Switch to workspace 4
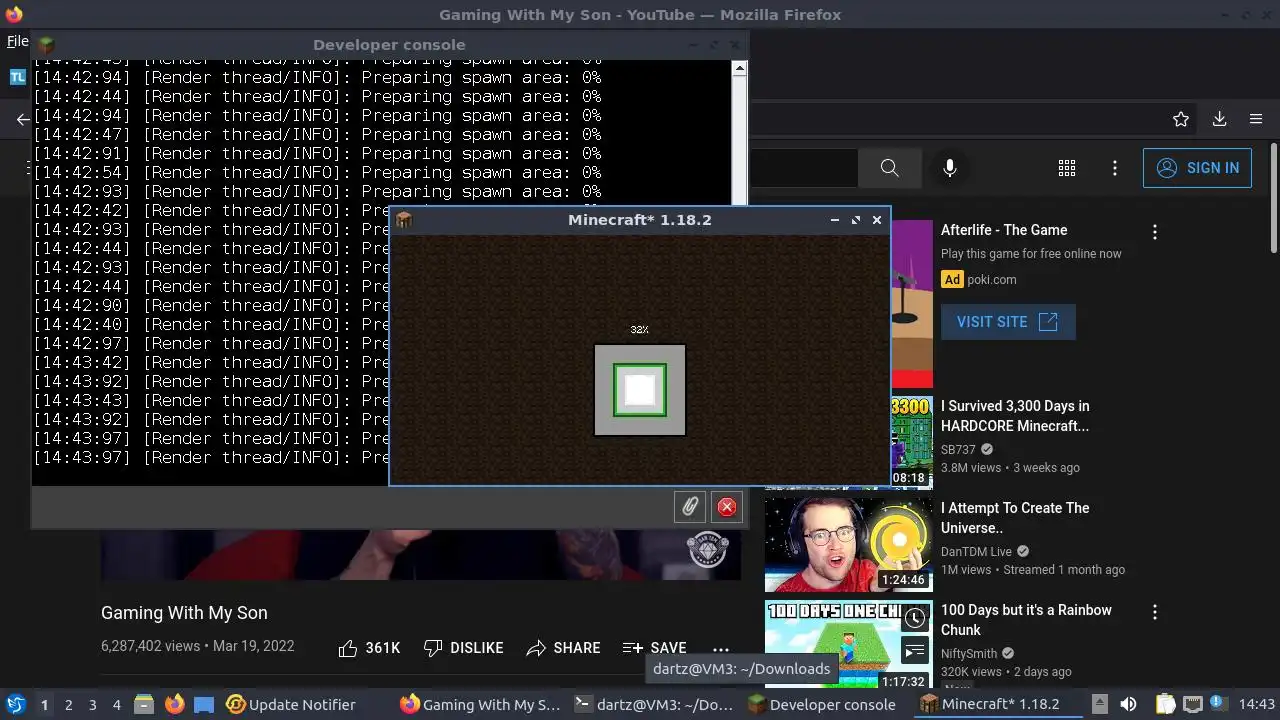The height and width of the screenshot is (720, 1280). point(116,704)
